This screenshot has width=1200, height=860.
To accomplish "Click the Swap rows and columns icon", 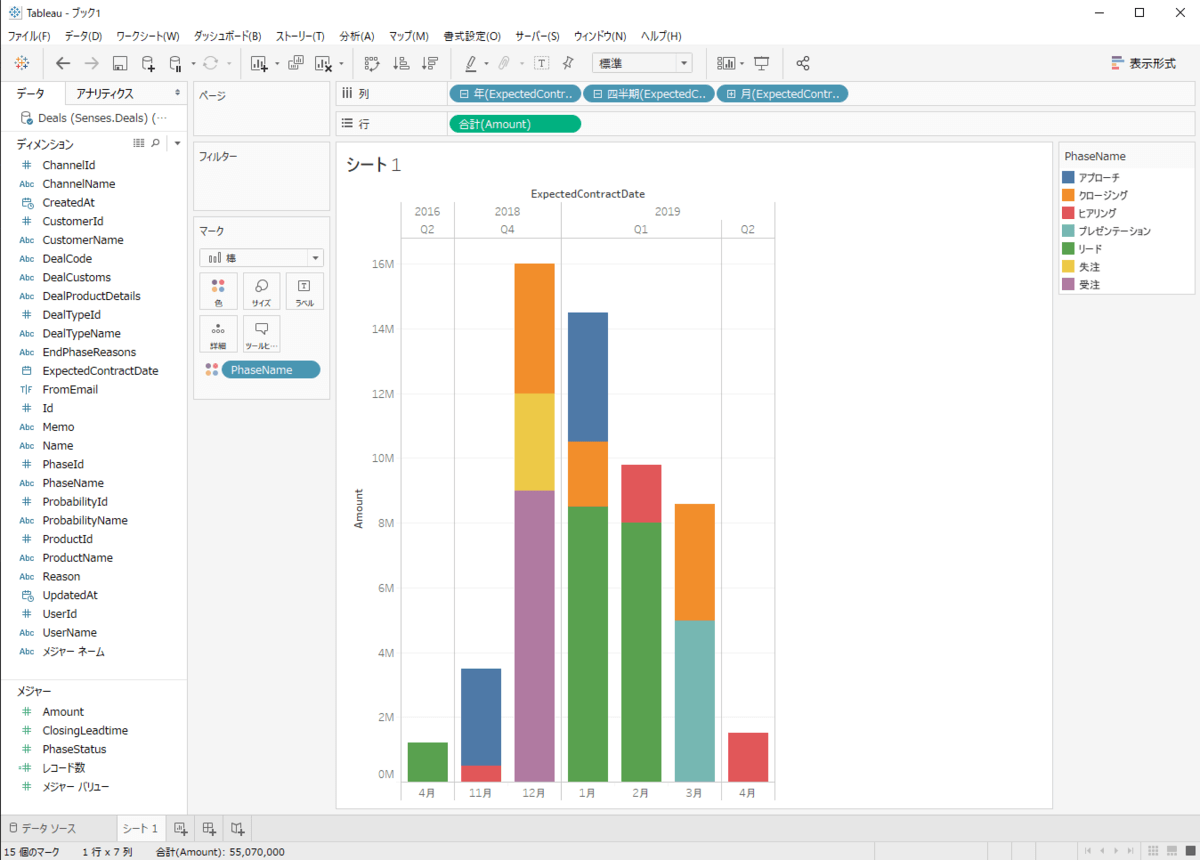I will pos(372,63).
